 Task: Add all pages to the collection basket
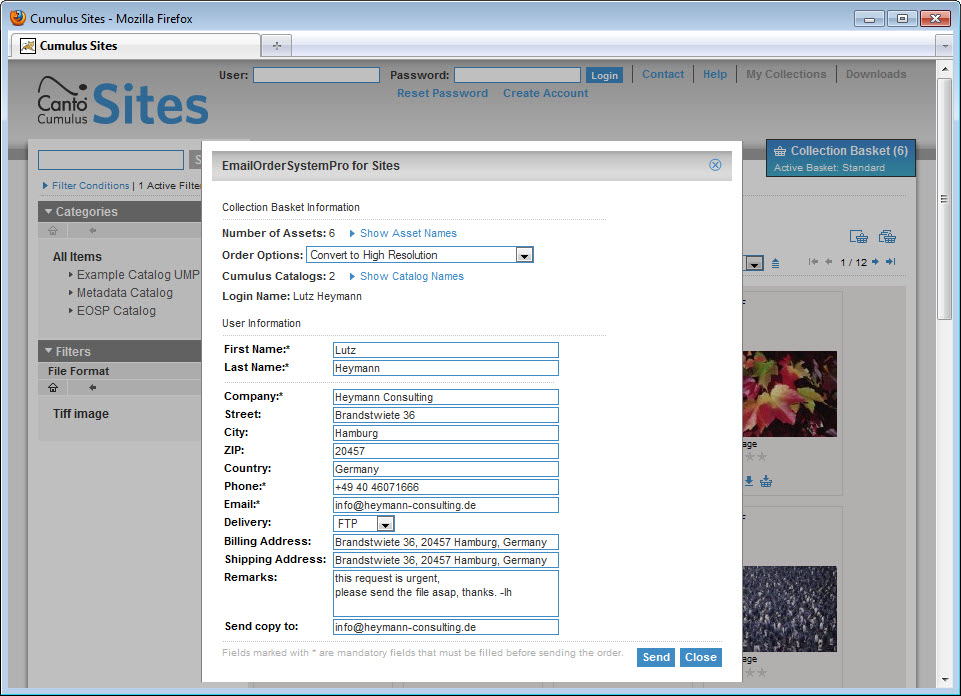pos(887,236)
